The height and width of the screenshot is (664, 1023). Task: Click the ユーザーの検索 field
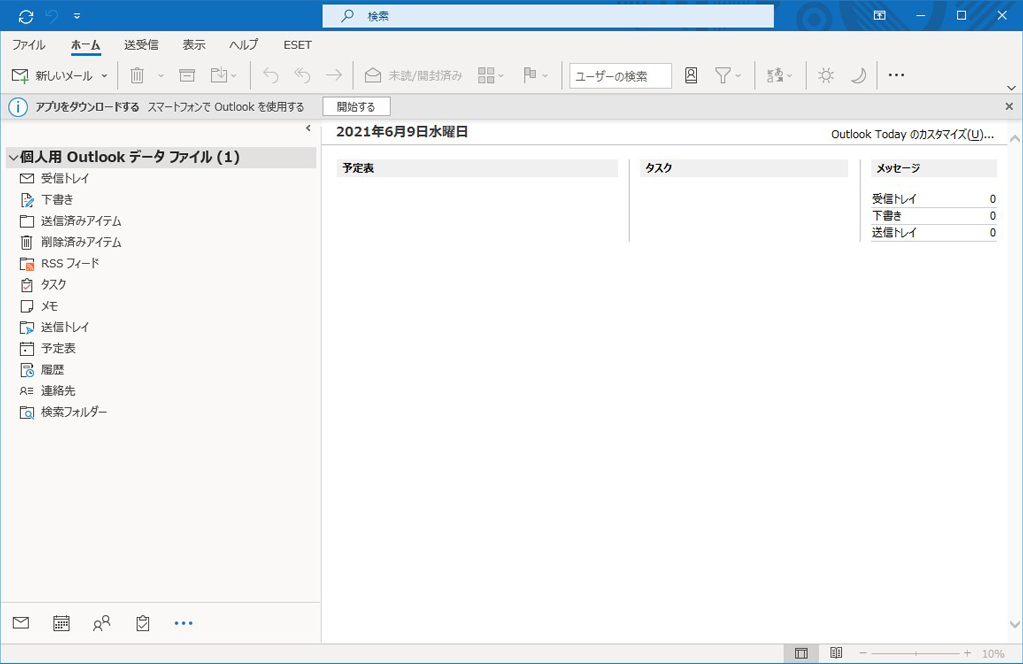coord(620,76)
